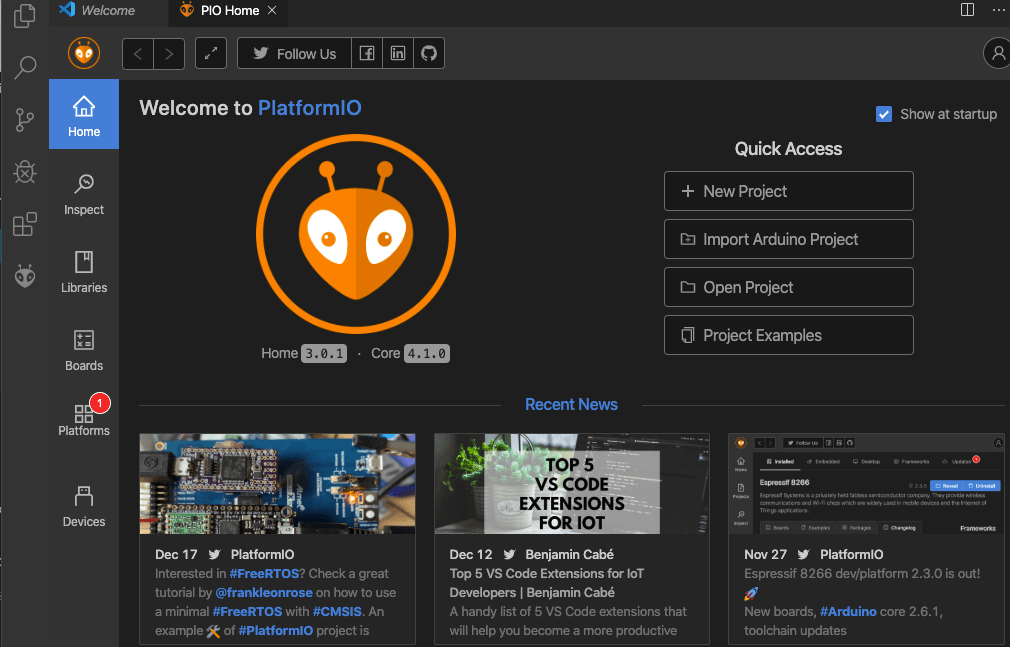The width and height of the screenshot is (1010, 647).
Task: Open the user account profile icon
Action: tap(998, 53)
